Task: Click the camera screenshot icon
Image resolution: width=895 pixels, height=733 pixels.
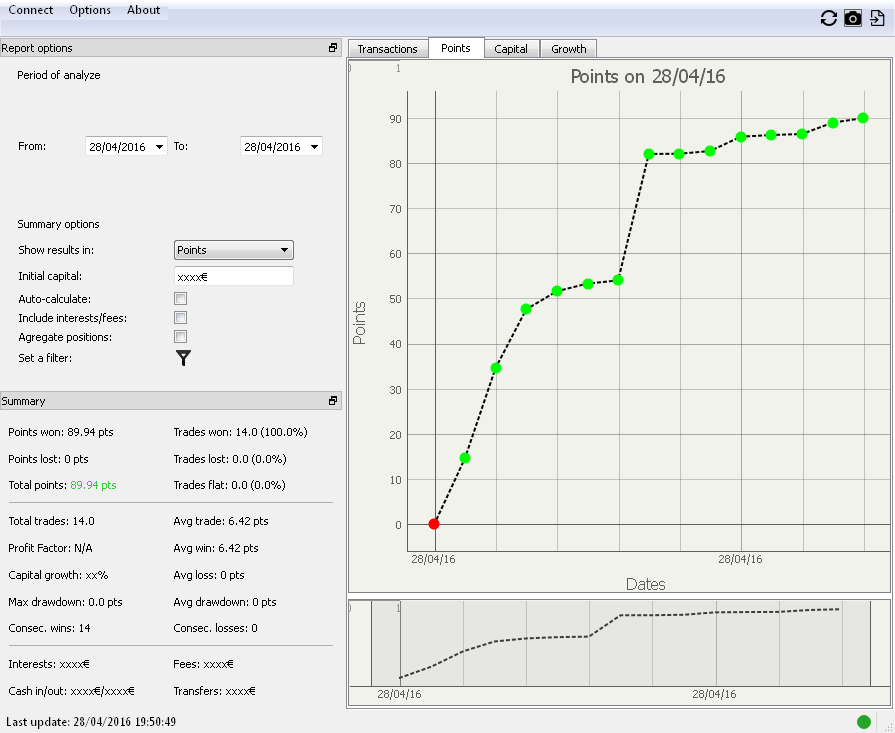Action: tap(853, 18)
